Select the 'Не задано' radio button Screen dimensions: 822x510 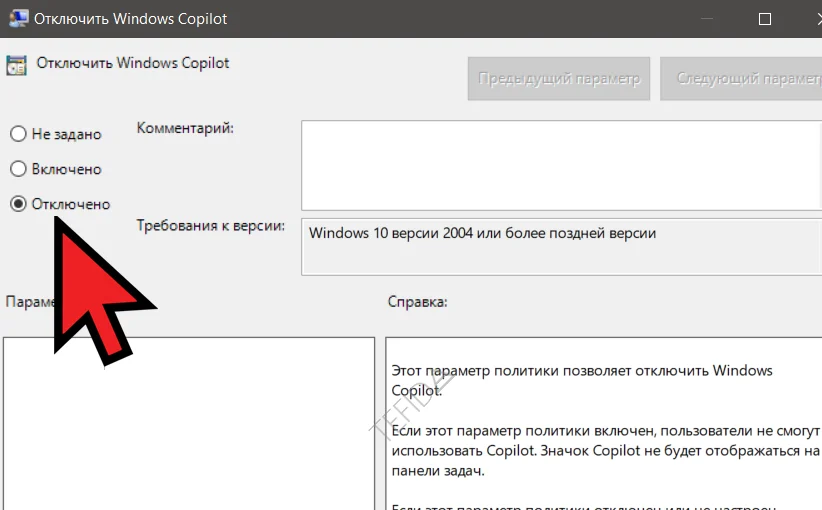tap(18, 134)
